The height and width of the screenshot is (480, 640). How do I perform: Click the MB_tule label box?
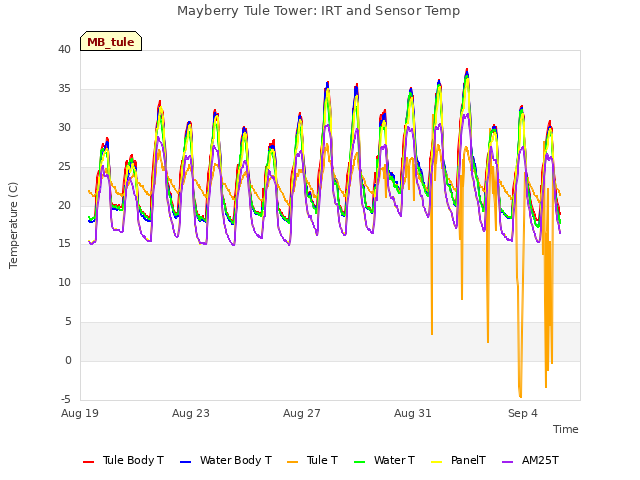[x=111, y=41]
